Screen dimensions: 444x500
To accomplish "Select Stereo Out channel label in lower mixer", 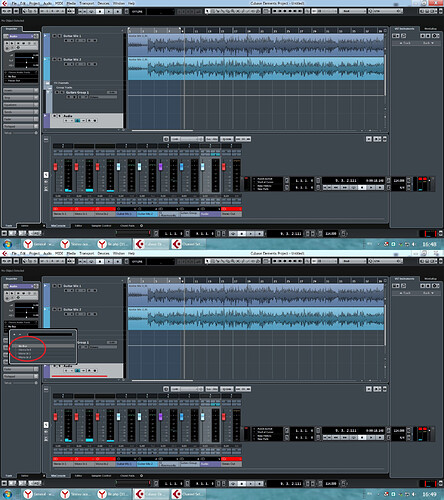I will click(x=231, y=464).
